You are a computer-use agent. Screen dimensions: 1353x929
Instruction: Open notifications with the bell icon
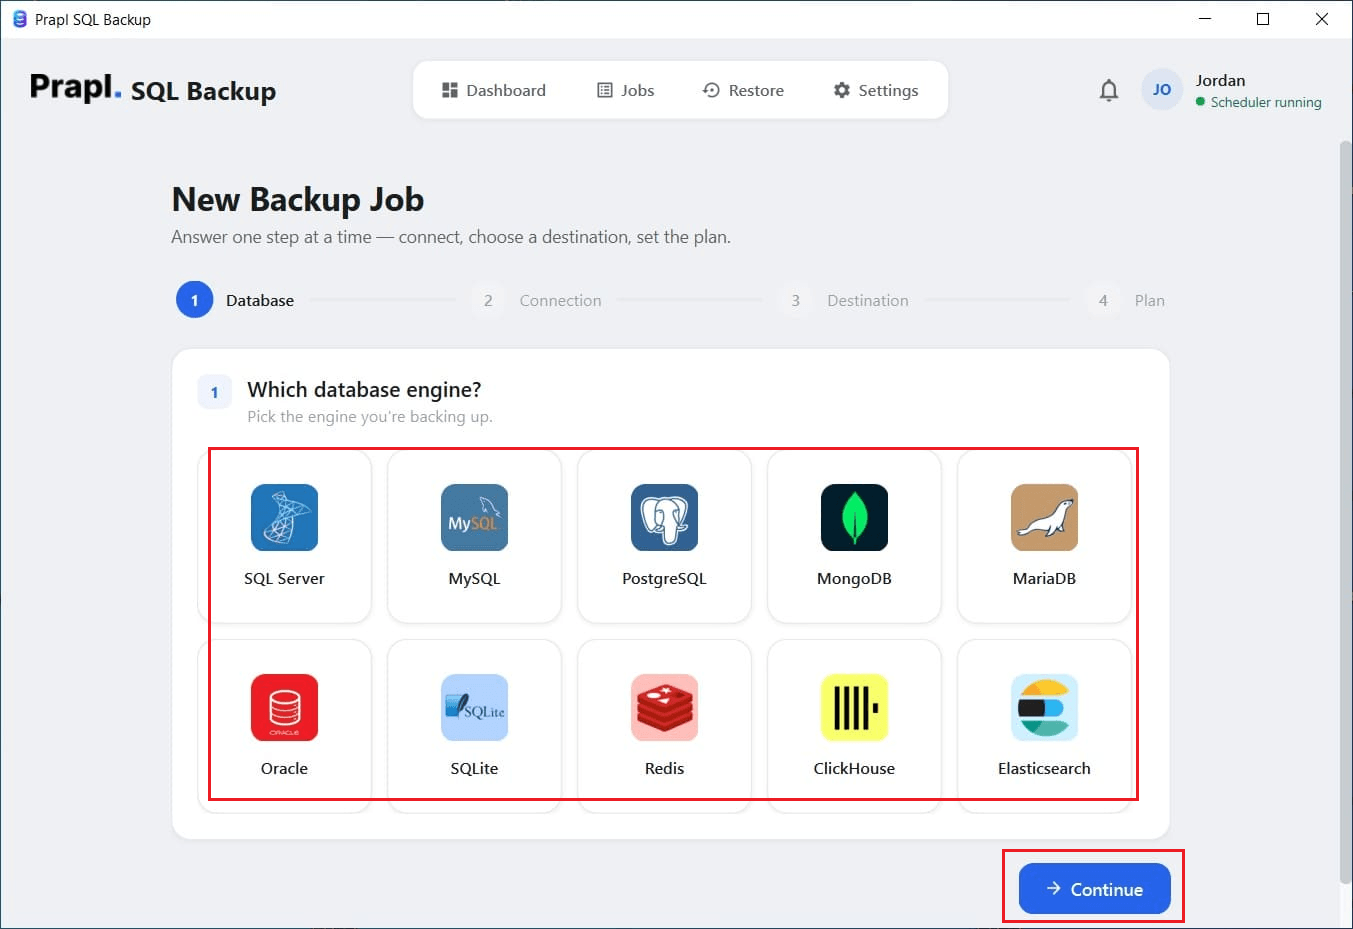coord(1108,90)
